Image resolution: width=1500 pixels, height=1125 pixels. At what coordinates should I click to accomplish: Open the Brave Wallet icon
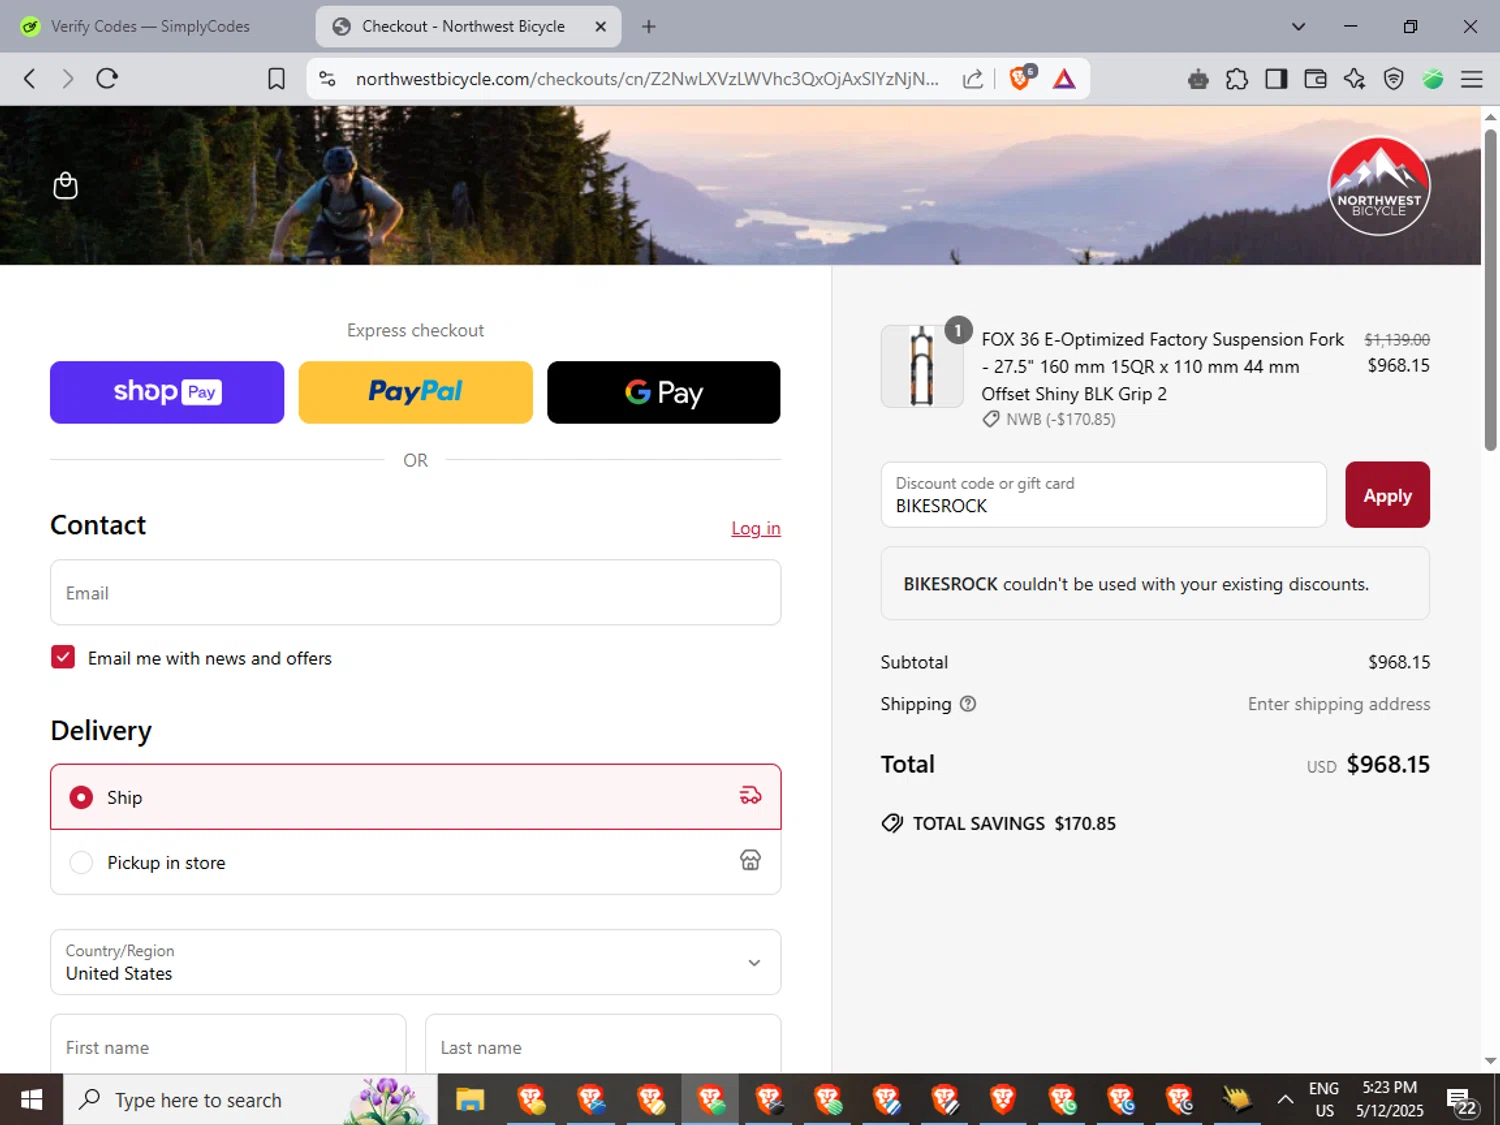[1315, 79]
